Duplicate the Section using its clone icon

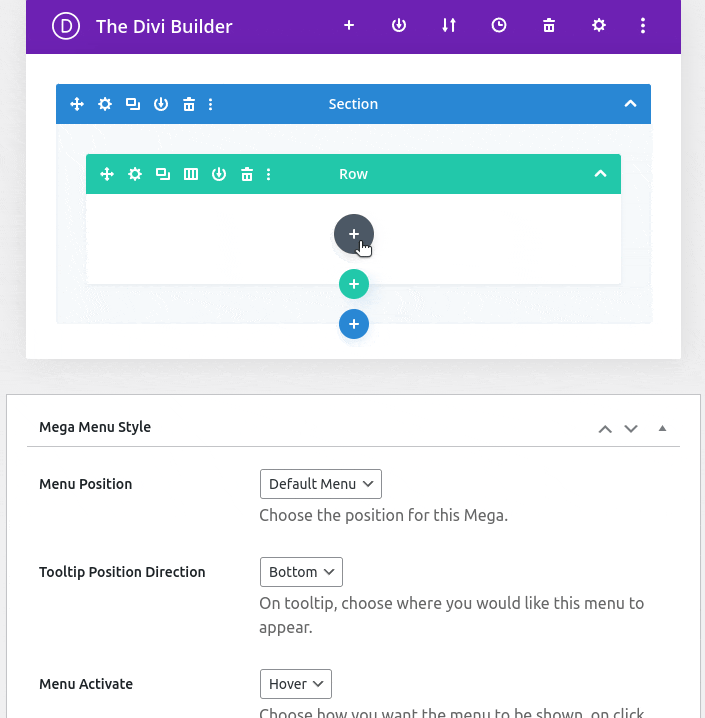tap(133, 104)
